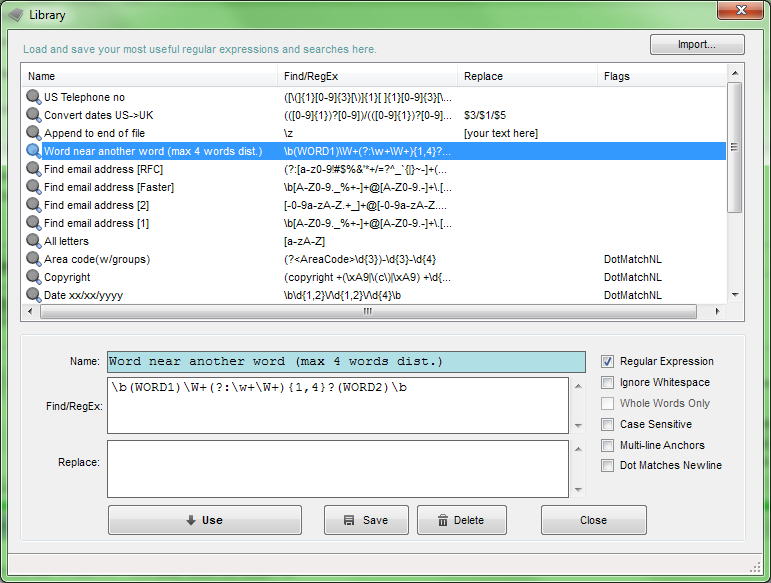
Task: Click the '$3/$1/$5' replace cell
Action: [x=485, y=115]
